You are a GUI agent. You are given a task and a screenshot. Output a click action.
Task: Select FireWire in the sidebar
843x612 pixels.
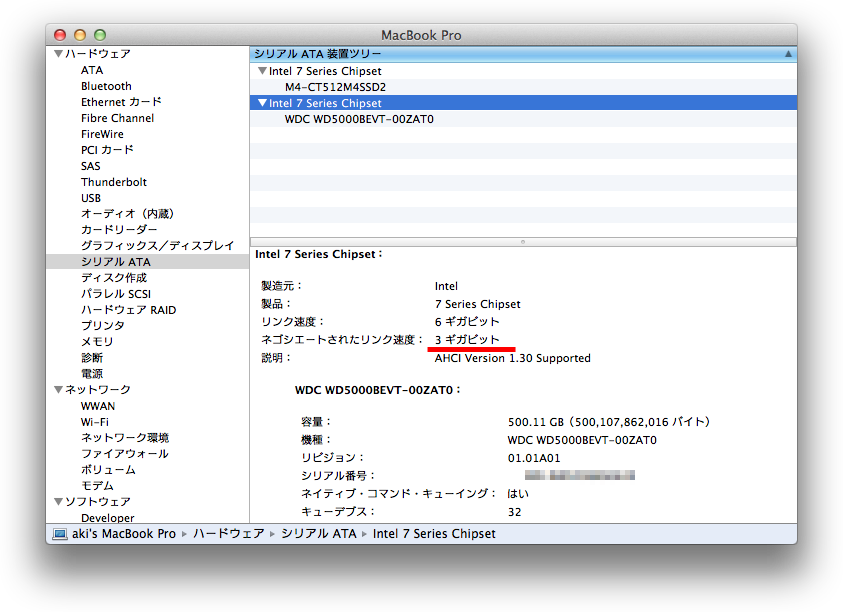pos(102,134)
